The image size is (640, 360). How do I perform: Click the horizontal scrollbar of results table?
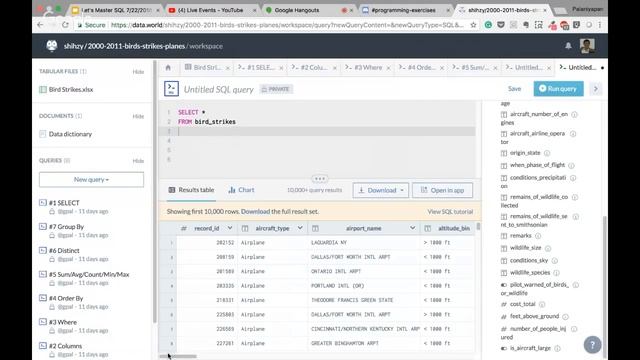click(178, 356)
